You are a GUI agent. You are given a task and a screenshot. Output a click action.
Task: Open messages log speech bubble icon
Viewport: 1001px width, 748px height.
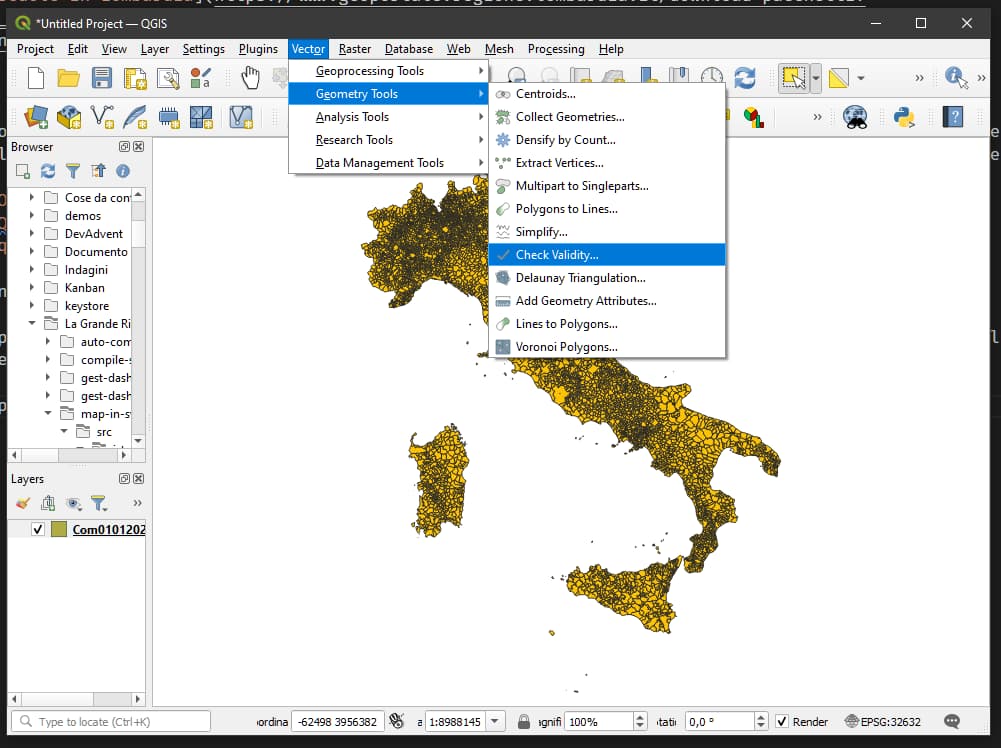(x=952, y=722)
